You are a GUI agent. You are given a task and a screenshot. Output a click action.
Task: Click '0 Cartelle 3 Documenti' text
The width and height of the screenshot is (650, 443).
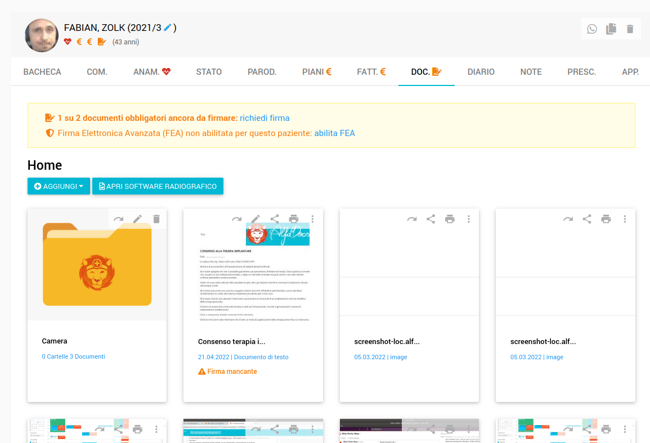pyautogui.click(x=73, y=356)
